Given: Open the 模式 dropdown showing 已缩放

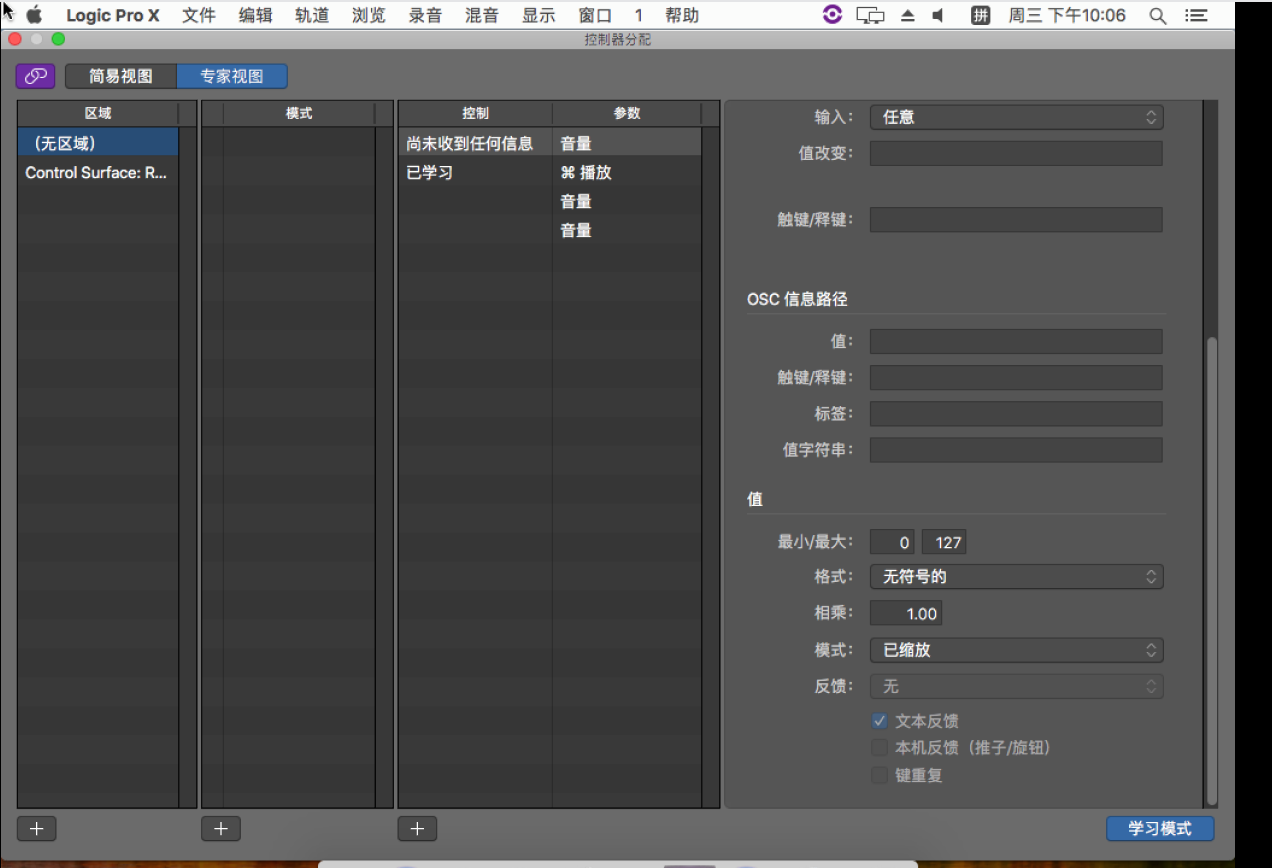Looking at the screenshot, I should click(x=1016, y=650).
